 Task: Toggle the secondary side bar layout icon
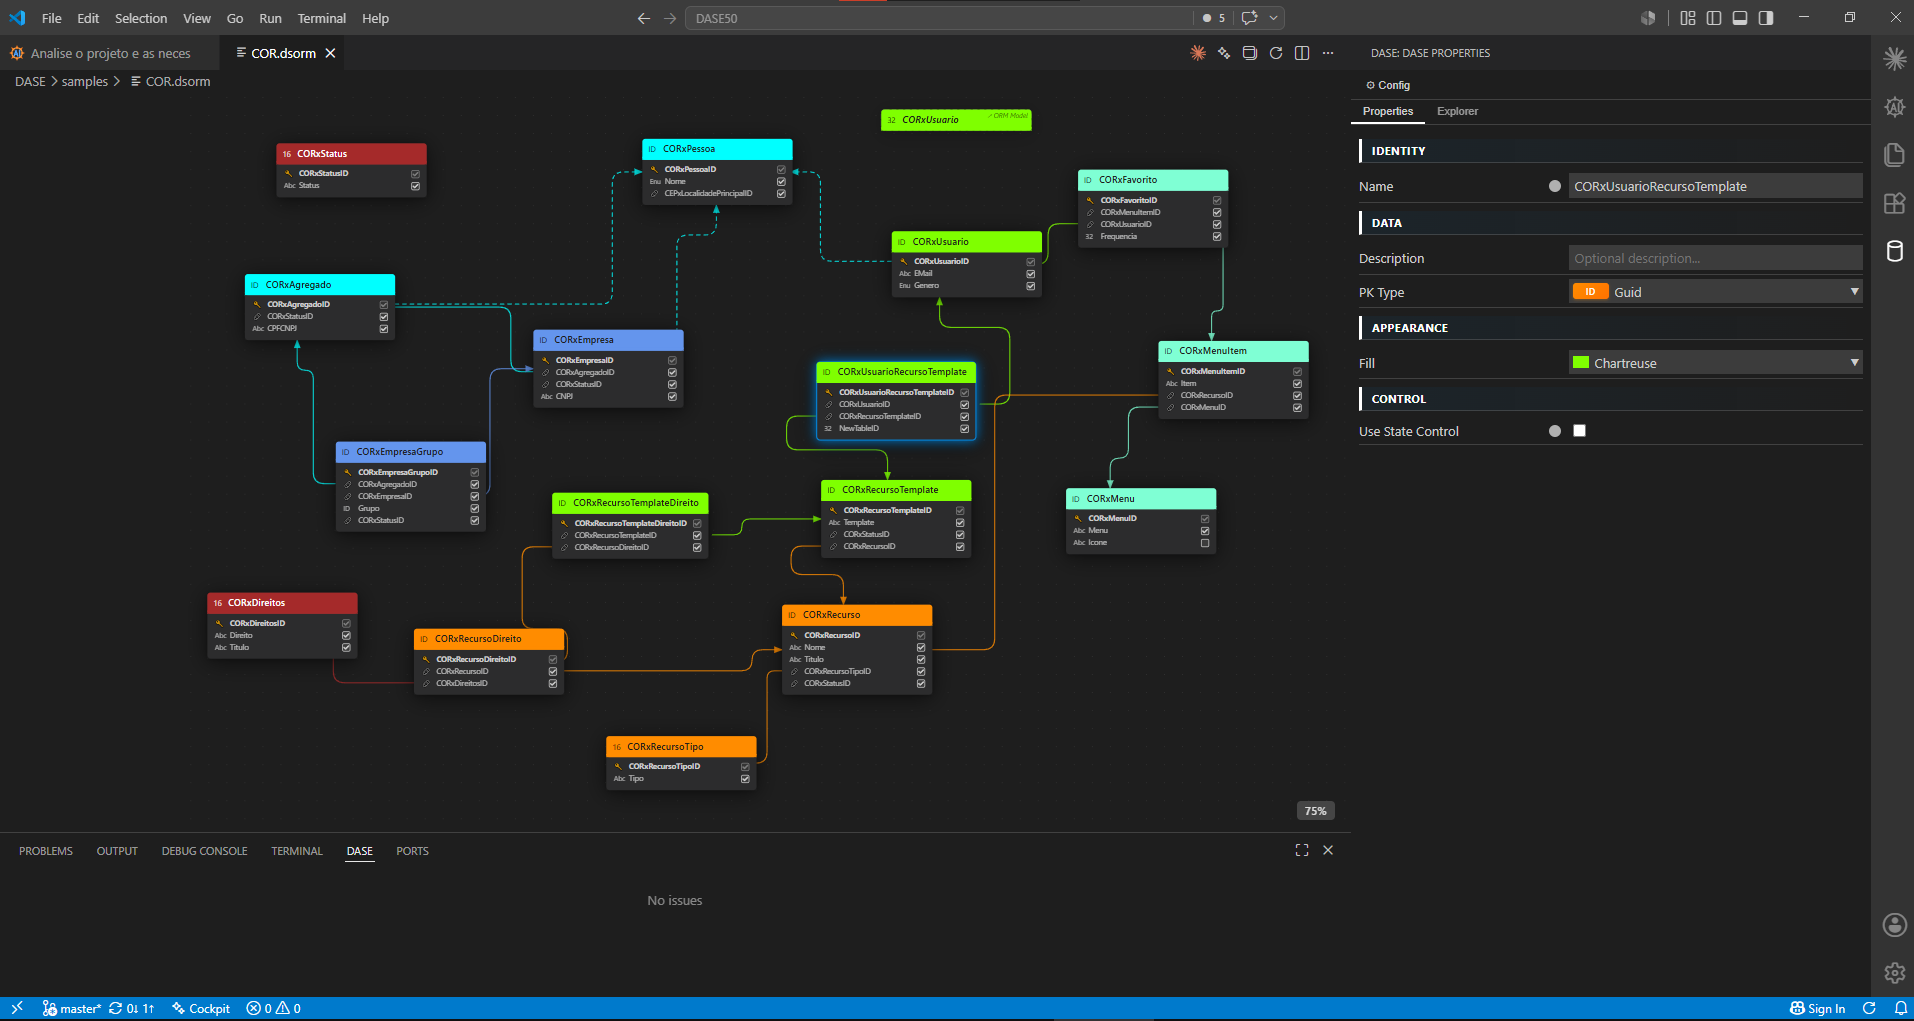click(x=1766, y=18)
